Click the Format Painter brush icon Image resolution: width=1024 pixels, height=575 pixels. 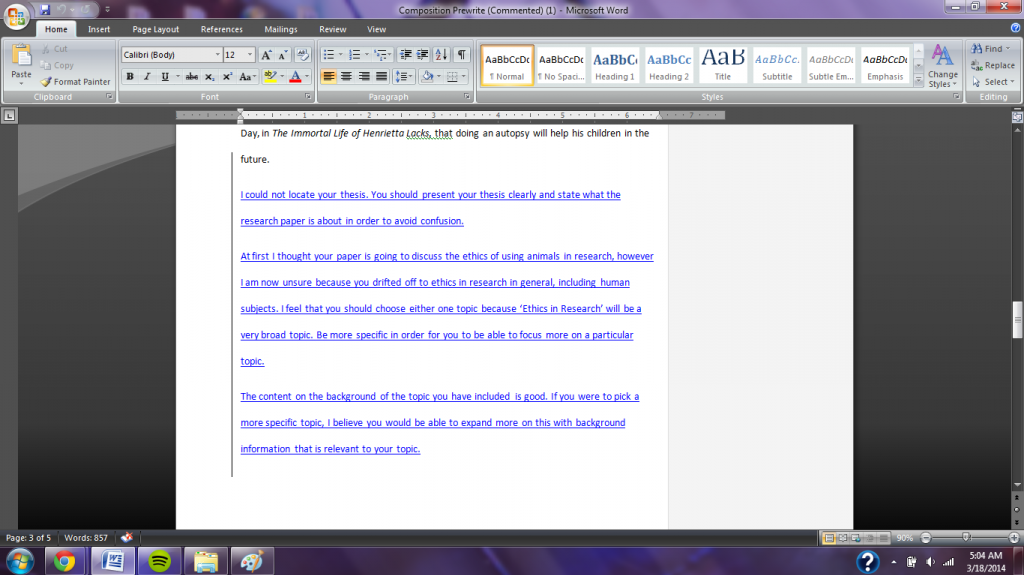tap(46, 82)
